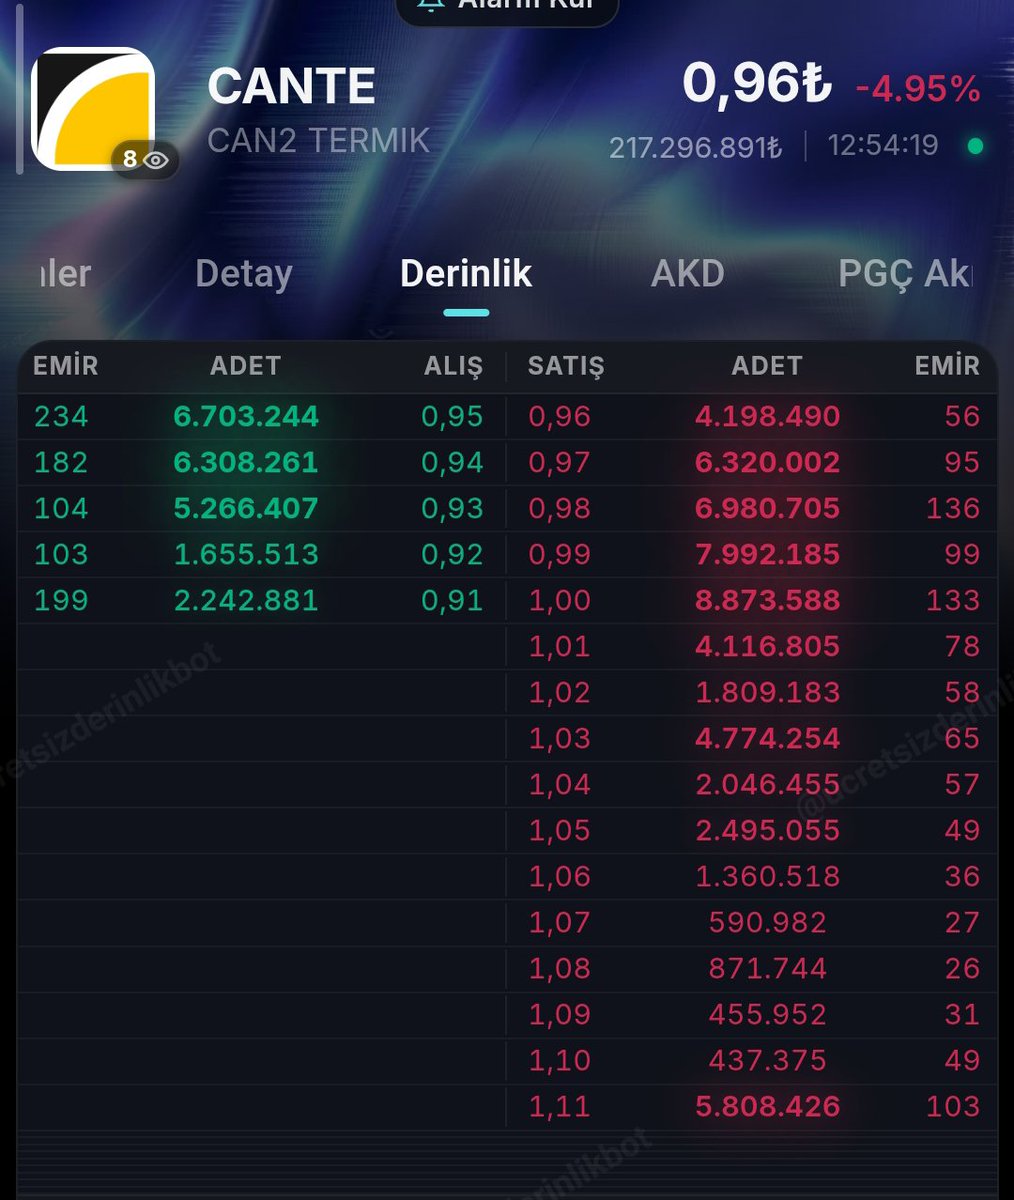Select the Derinlik tab
The width and height of the screenshot is (1014, 1200).
point(466,273)
